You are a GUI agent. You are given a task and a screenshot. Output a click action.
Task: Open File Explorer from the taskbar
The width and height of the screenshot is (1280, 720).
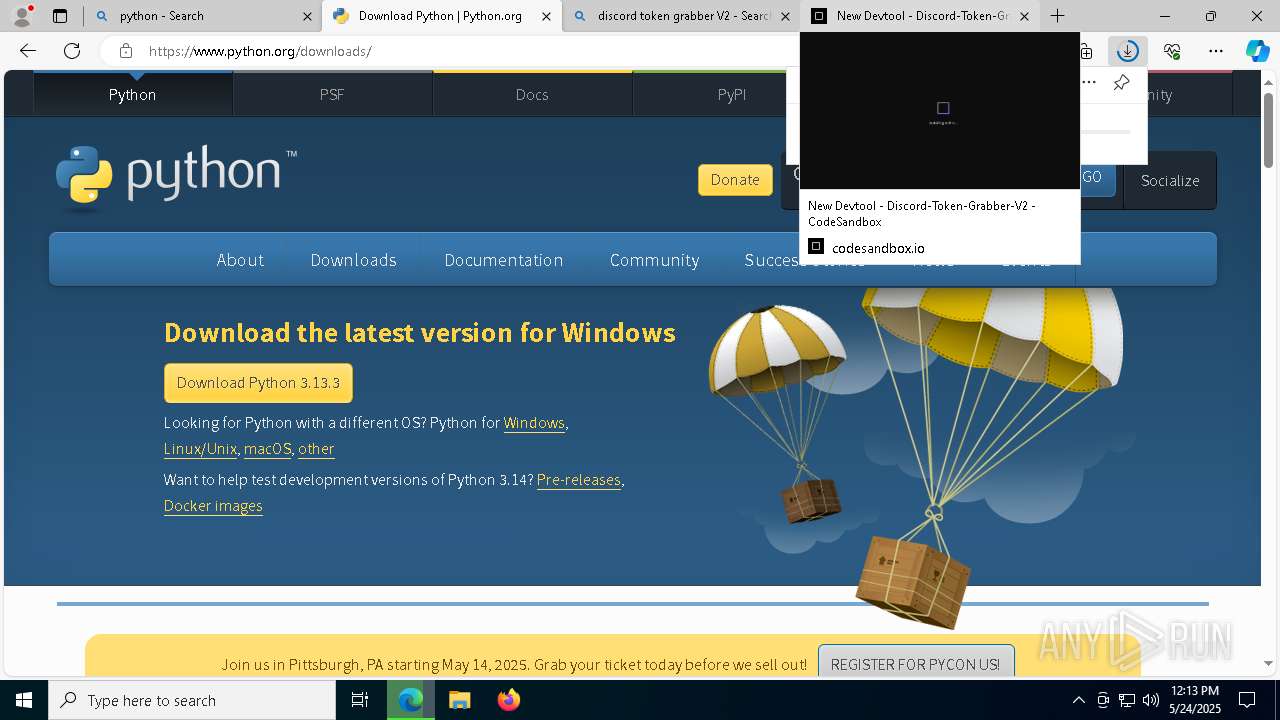pos(459,700)
